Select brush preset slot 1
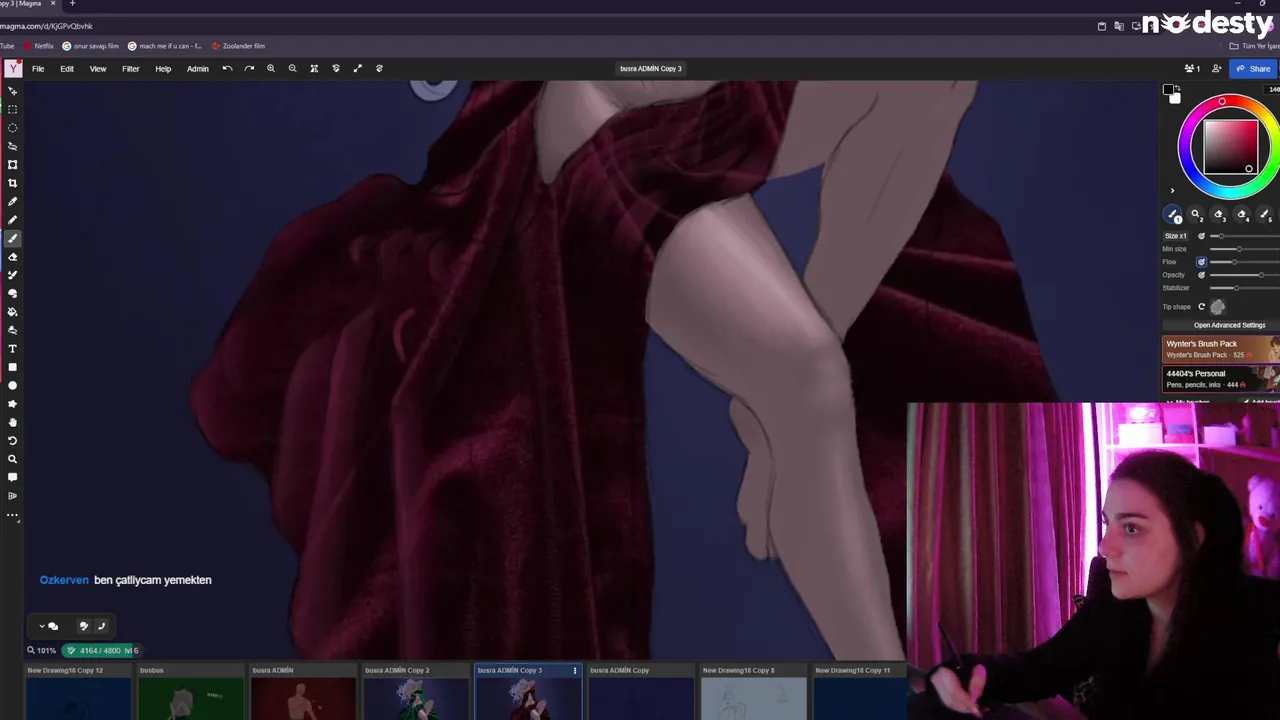Viewport: 1280px width, 720px height. [x=1174, y=214]
